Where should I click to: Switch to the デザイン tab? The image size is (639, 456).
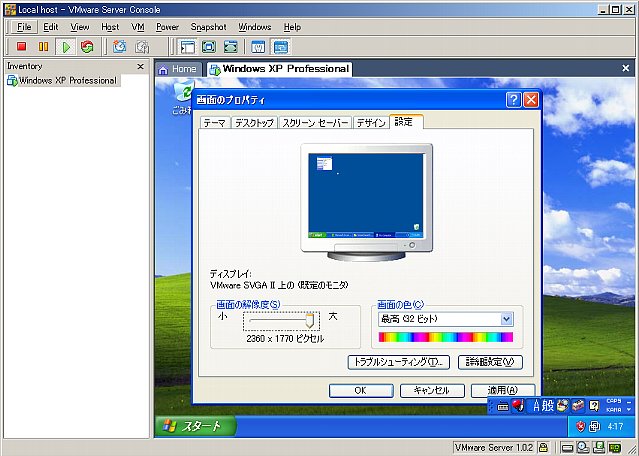point(371,123)
